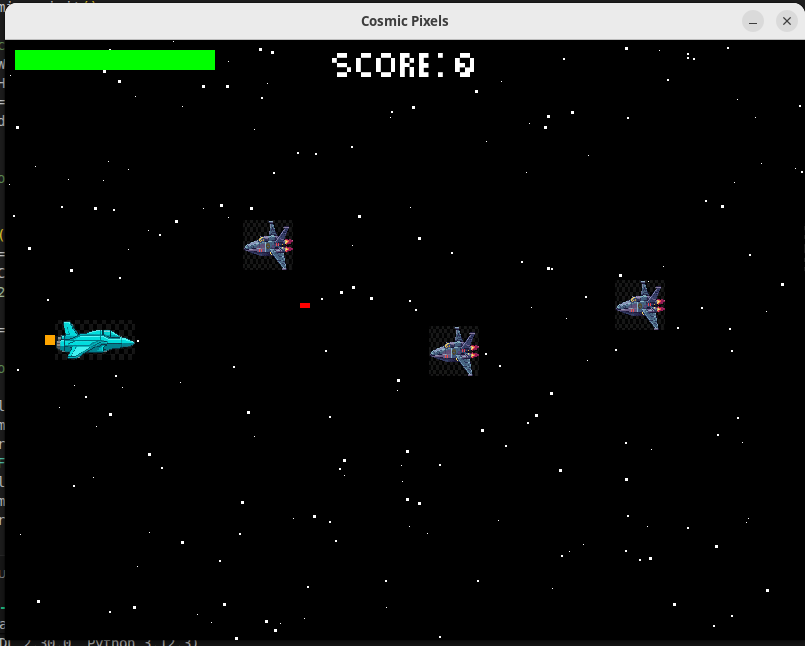Click red engine flames on middle enemy
805x646 pixels.
coord(474,351)
